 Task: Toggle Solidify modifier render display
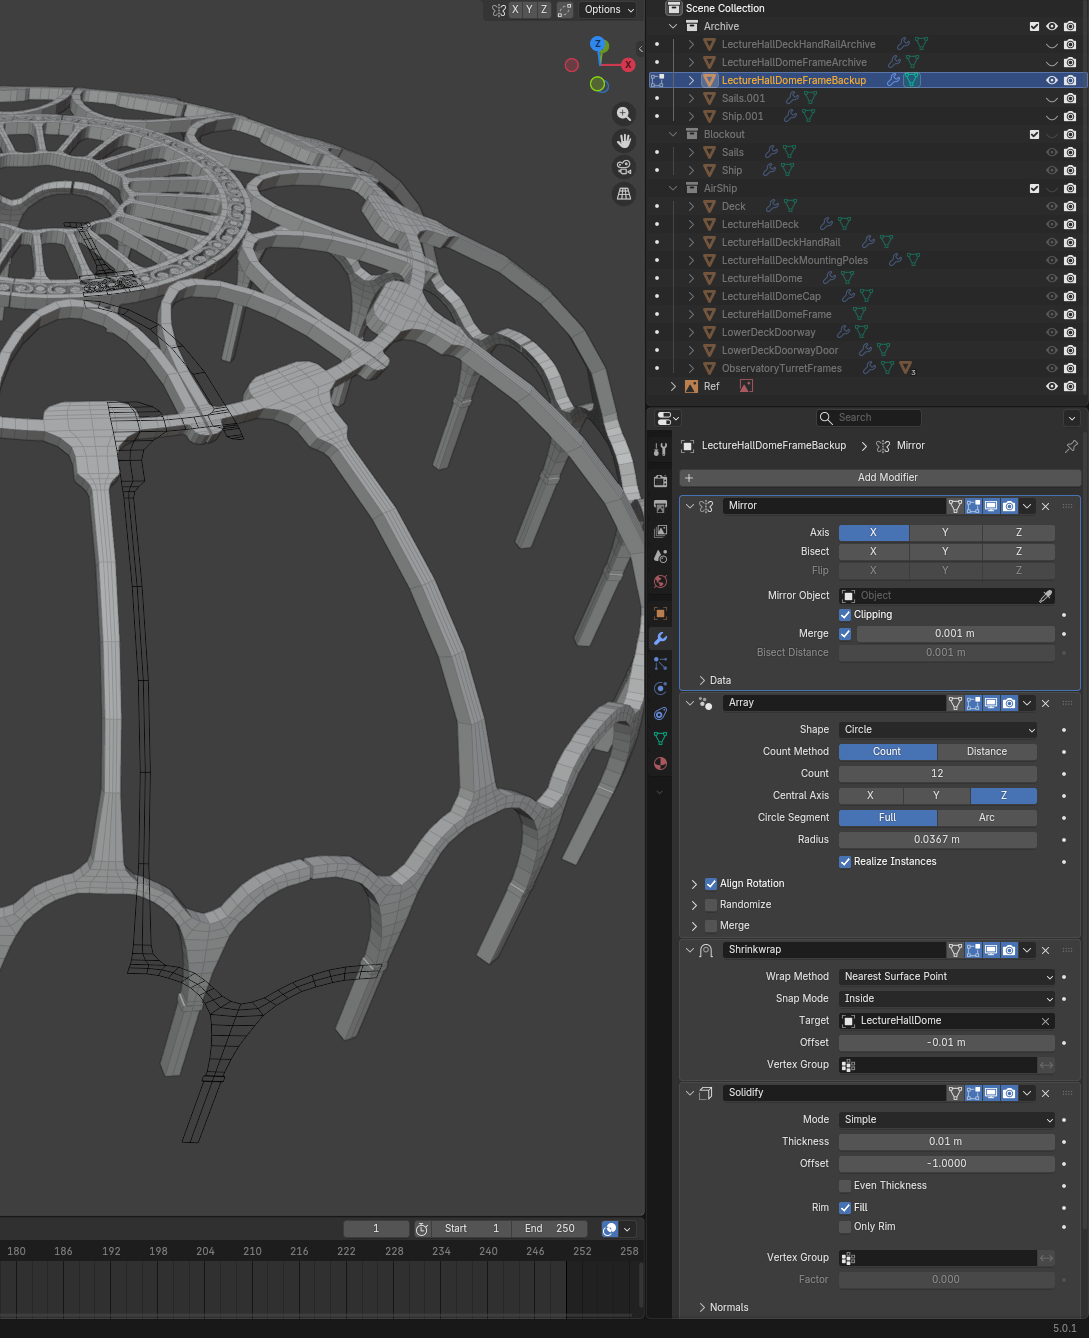(1009, 1093)
